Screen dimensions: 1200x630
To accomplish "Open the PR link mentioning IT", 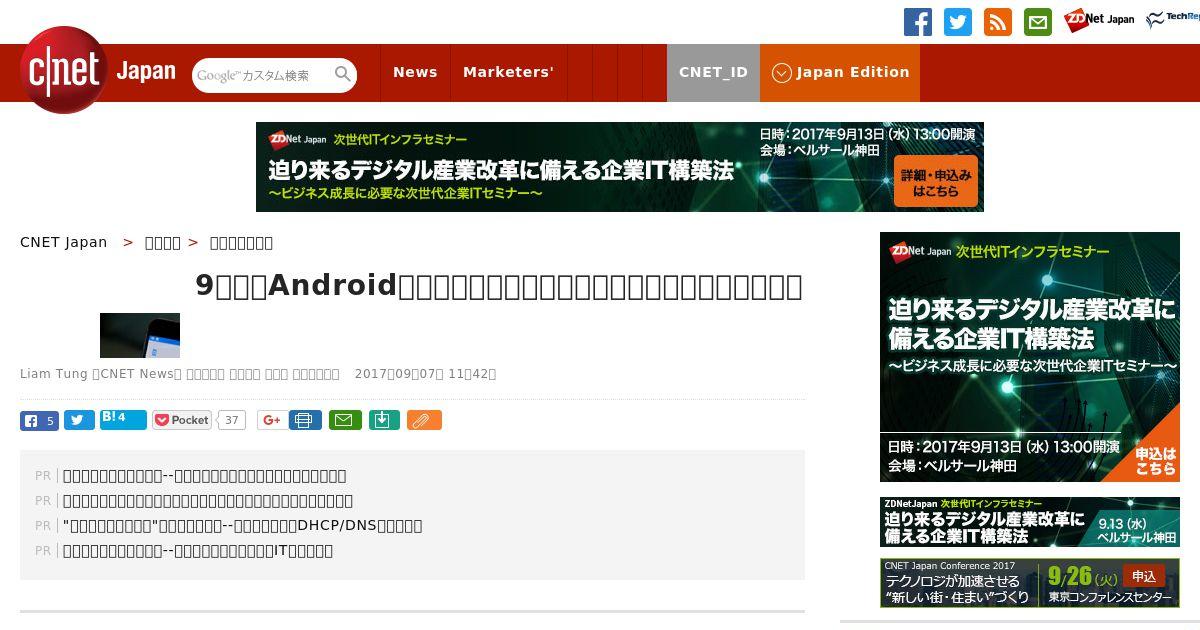I will [x=198, y=550].
